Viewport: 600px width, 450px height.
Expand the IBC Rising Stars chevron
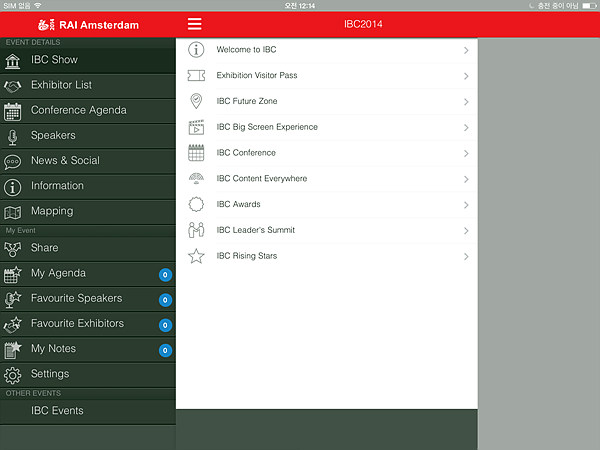[466, 256]
